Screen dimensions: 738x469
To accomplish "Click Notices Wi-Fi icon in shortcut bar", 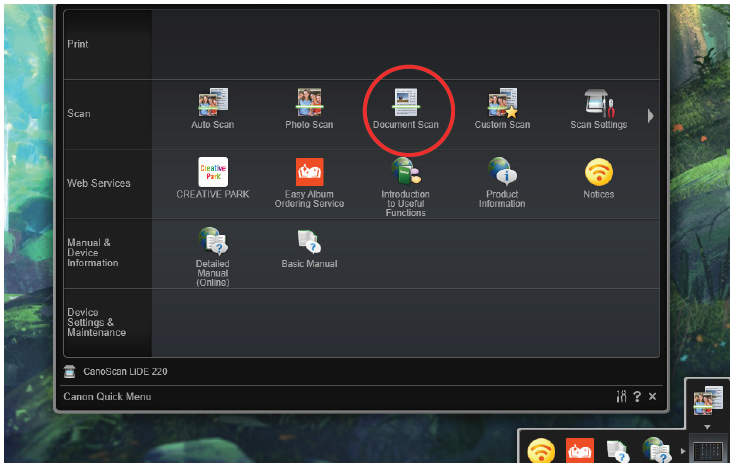I will (543, 452).
